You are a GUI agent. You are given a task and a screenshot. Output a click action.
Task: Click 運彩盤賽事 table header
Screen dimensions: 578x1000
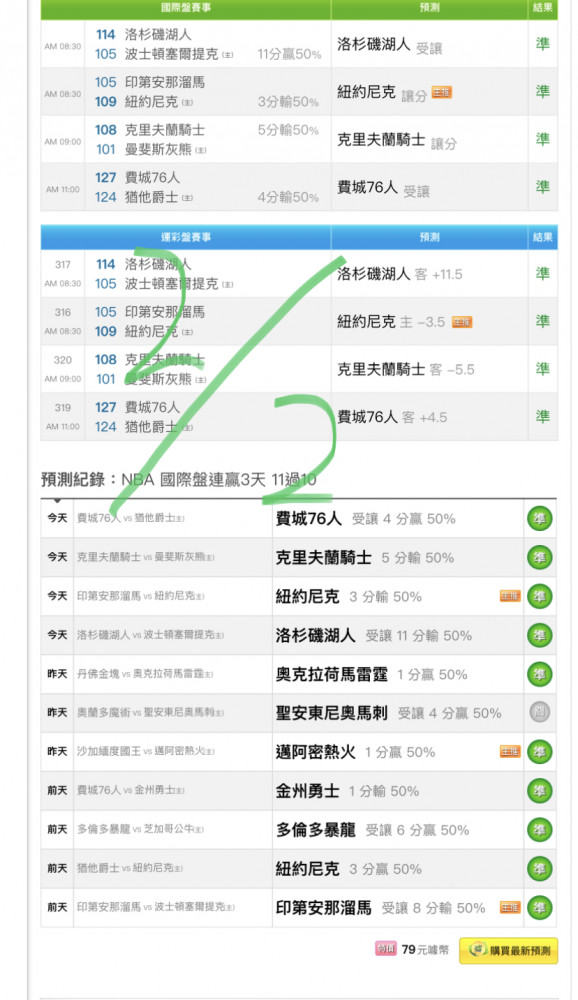point(186,237)
